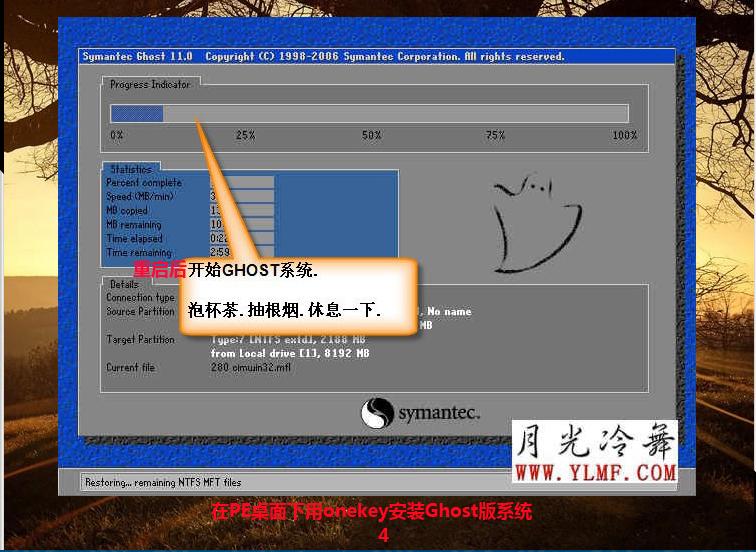Select the 'Details' panel label
Viewport: 756px width, 552px height.
coord(124,284)
